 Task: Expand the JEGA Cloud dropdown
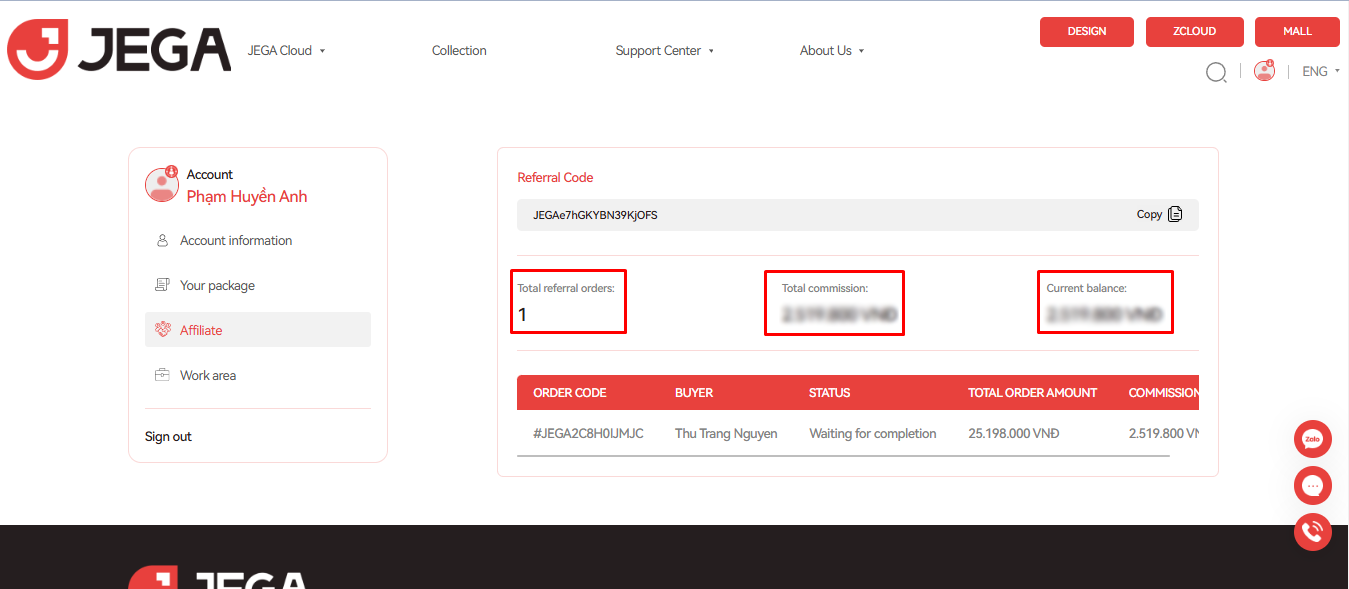(287, 51)
